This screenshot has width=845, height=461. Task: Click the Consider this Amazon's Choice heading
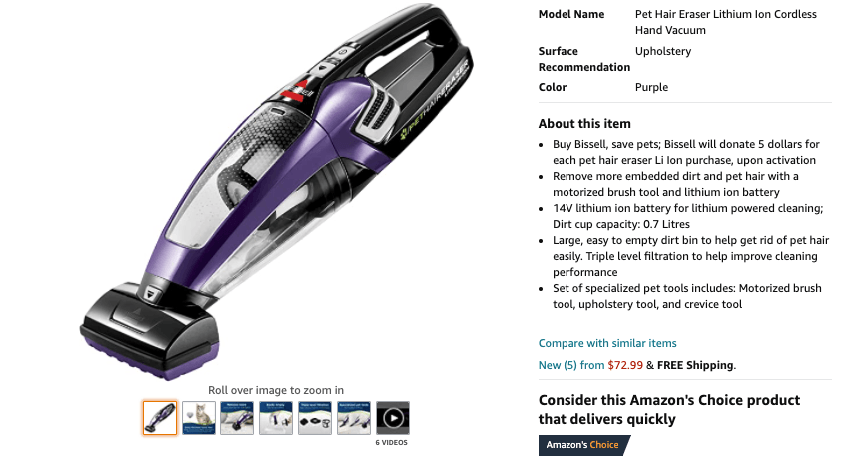pos(669,410)
